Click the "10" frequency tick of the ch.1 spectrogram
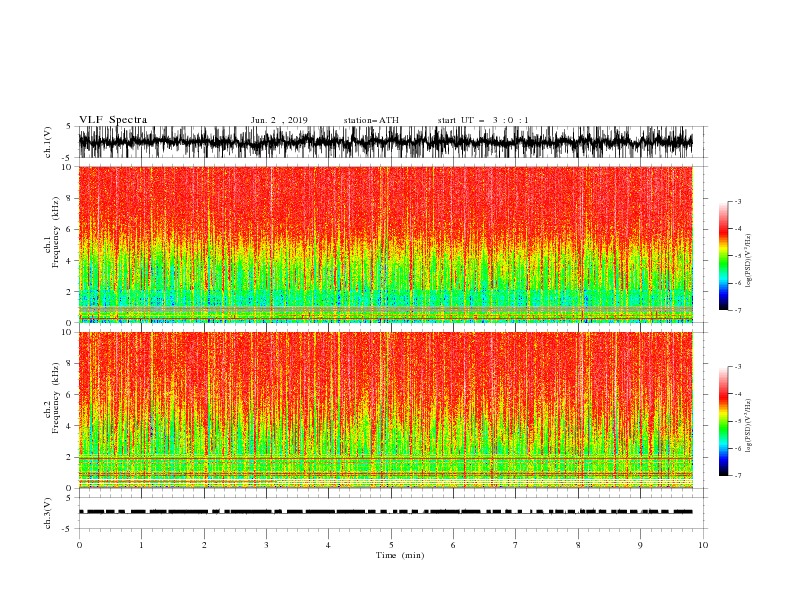792x612 pixels. click(x=67, y=167)
